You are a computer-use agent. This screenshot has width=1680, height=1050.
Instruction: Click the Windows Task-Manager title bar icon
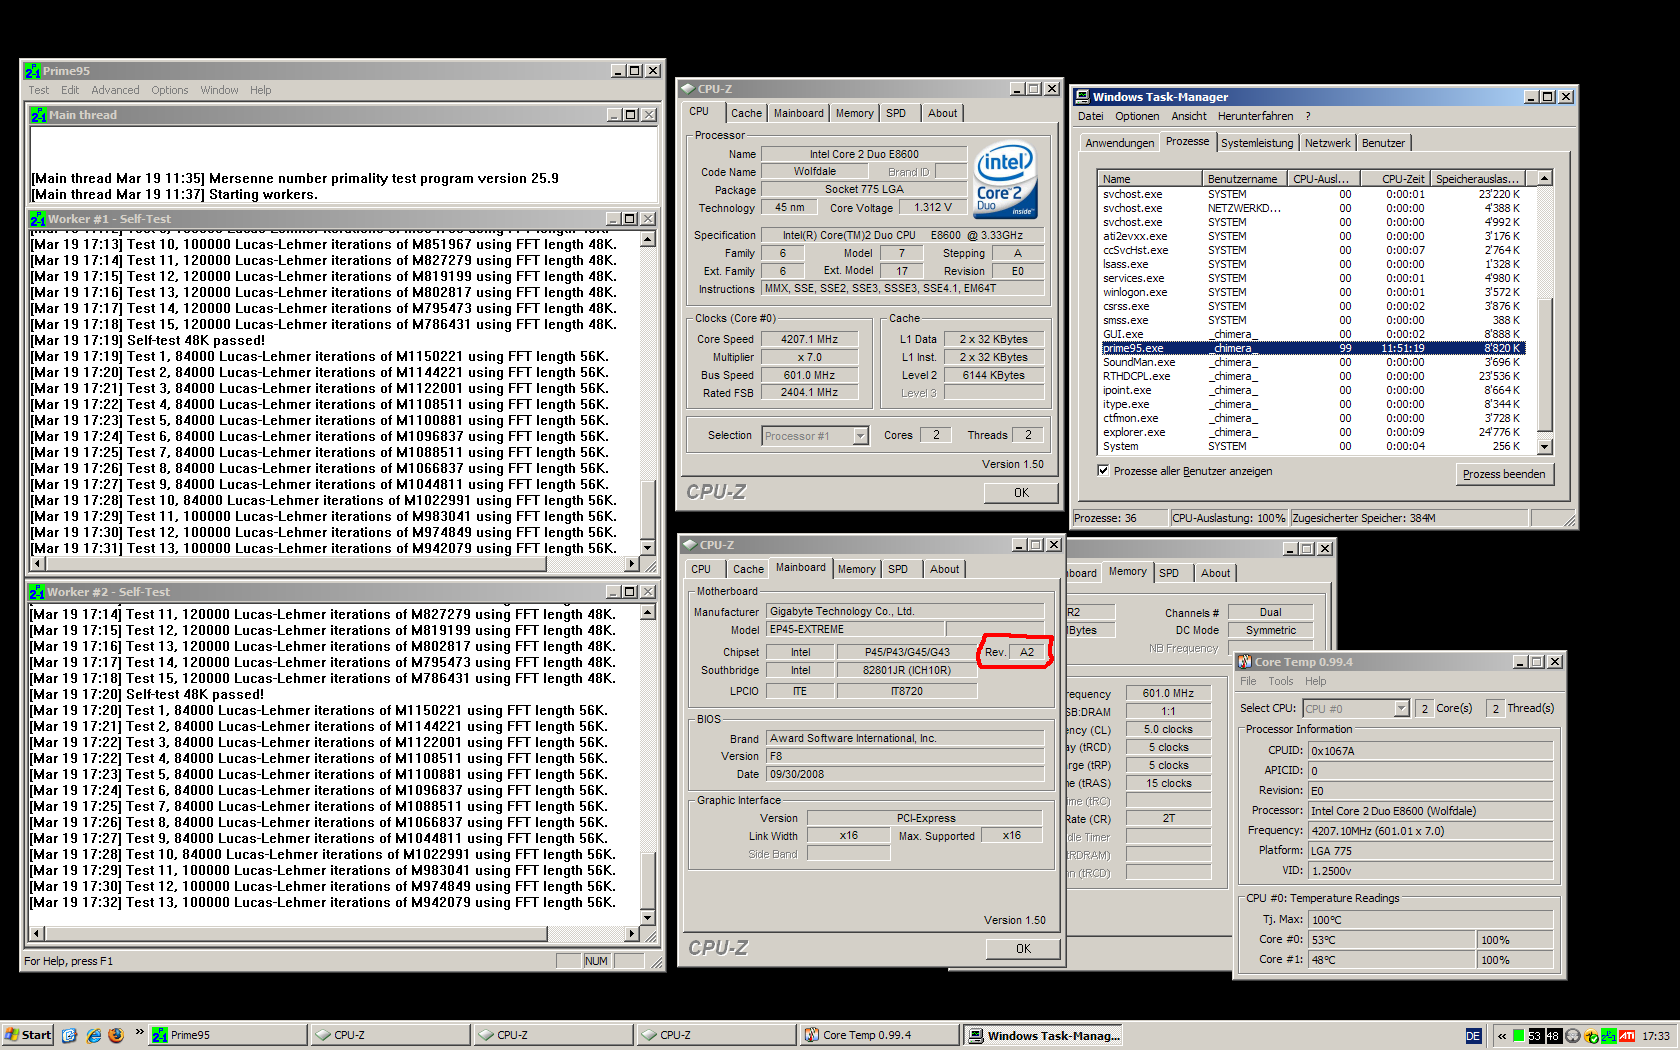point(1082,97)
